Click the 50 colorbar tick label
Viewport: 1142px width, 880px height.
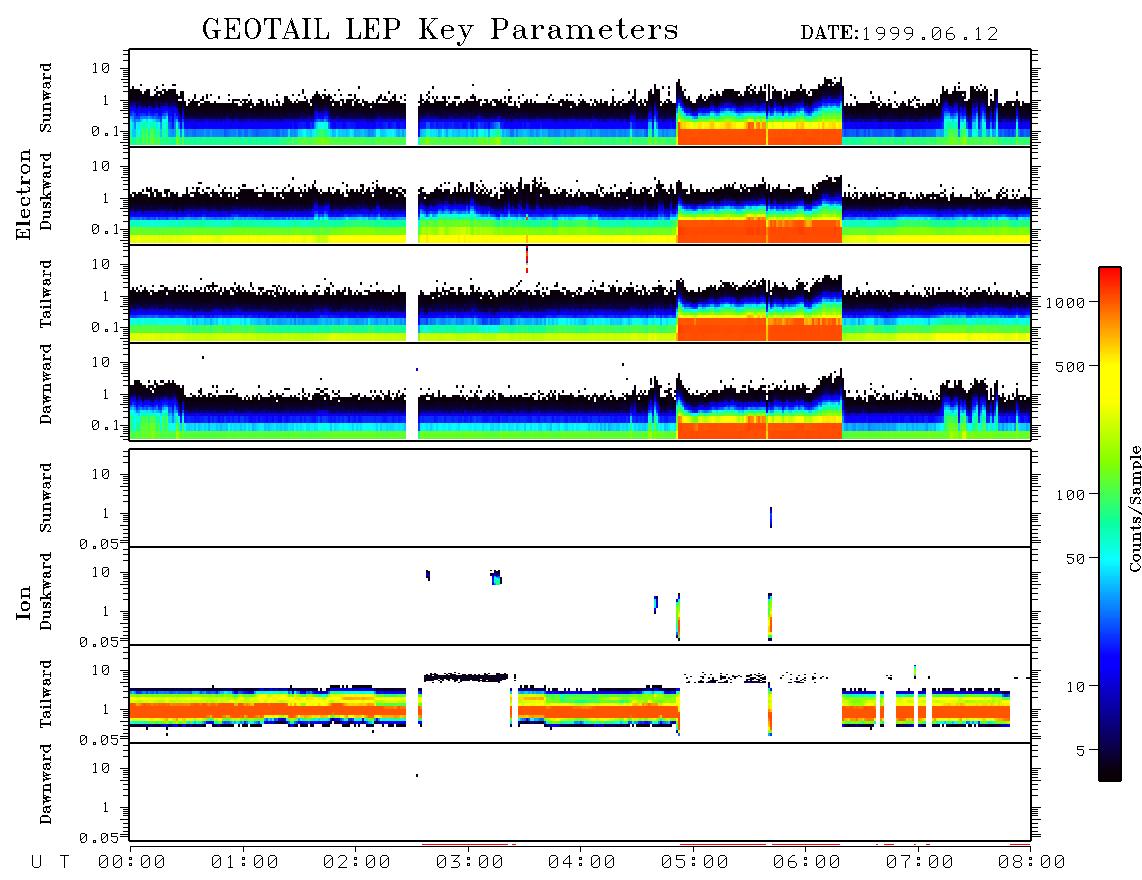point(1075,559)
